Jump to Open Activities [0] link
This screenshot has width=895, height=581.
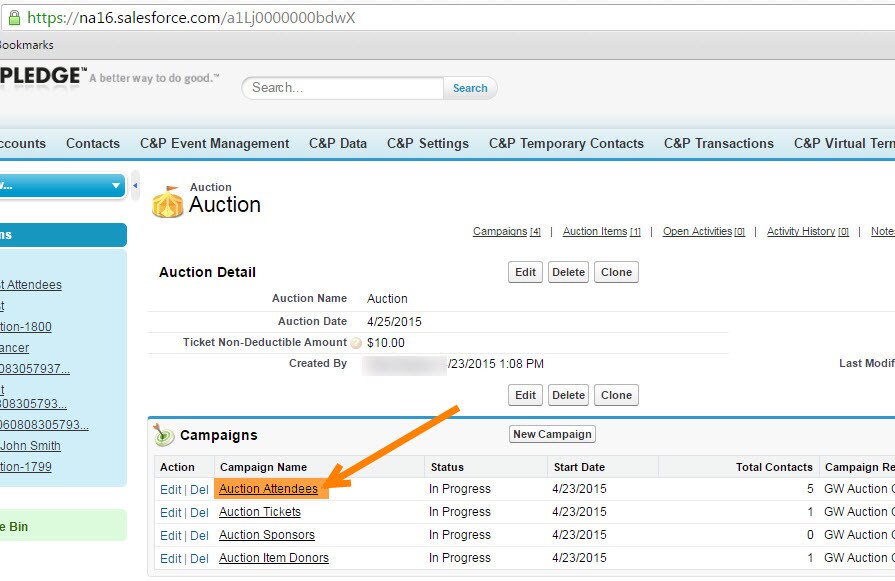click(704, 231)
